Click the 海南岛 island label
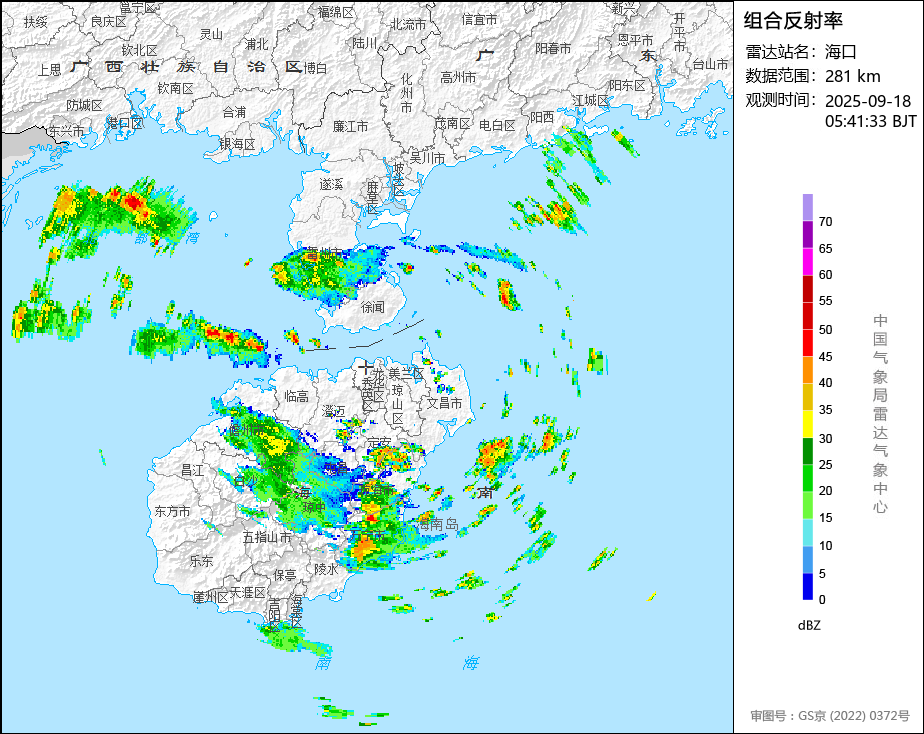Viewport: 924px width, 734px height. pyautogui.click(x=437, y=524)
